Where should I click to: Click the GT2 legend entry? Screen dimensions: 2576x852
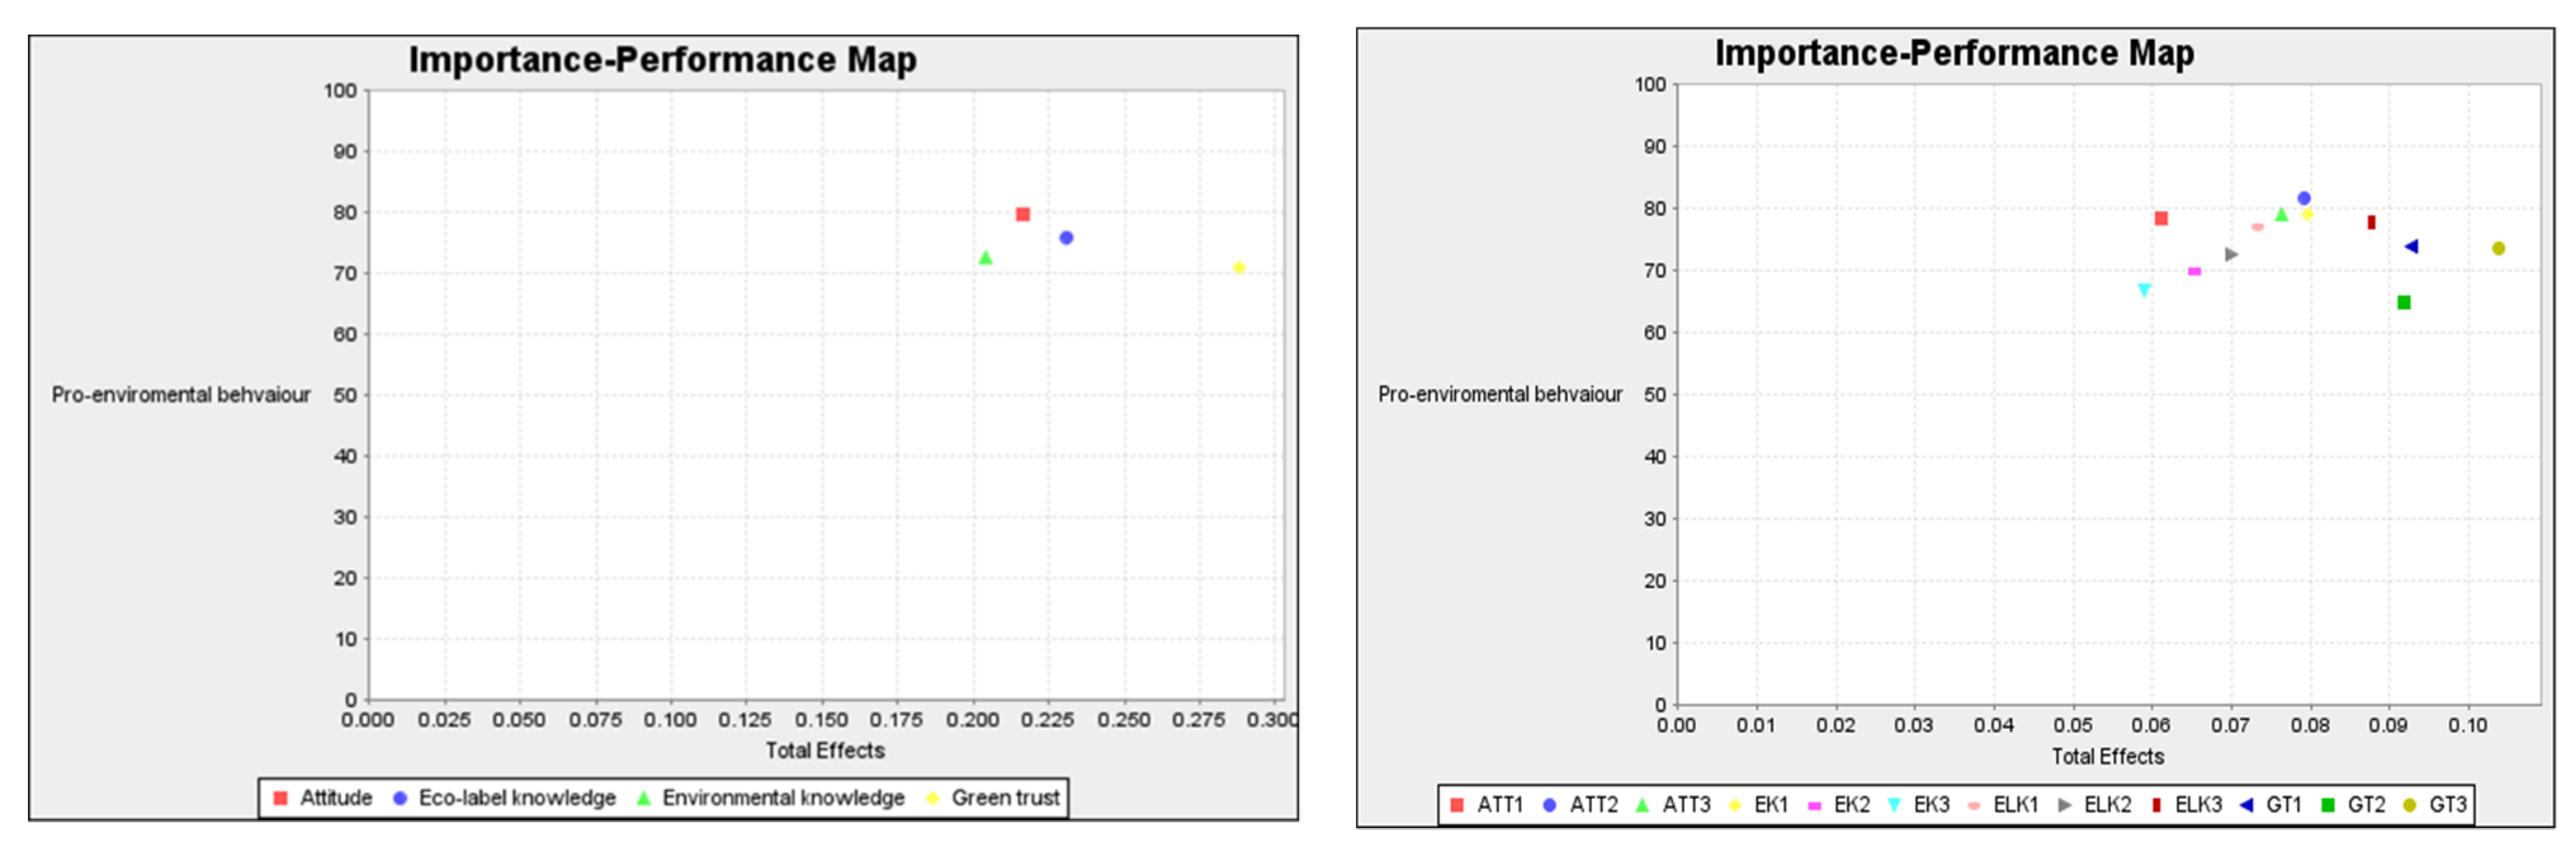click(x=2365, y=805)
